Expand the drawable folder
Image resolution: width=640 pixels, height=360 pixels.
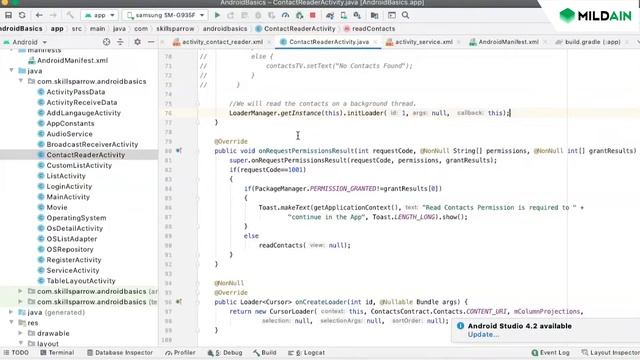pos(20,333)
